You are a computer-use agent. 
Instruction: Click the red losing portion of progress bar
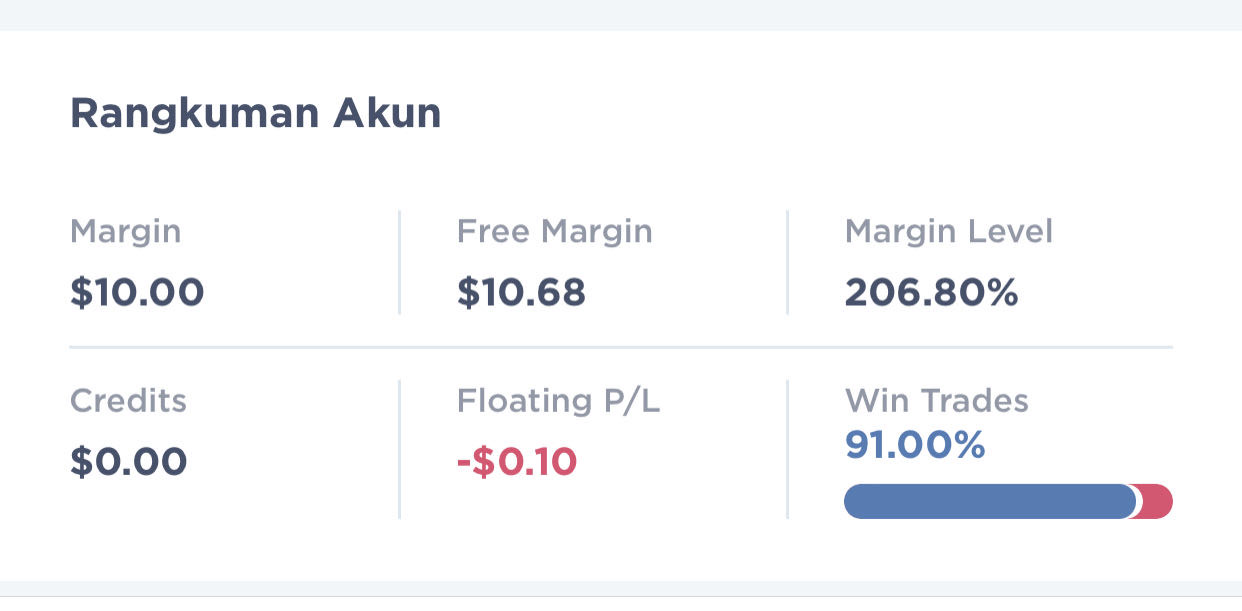(1157, 501)
